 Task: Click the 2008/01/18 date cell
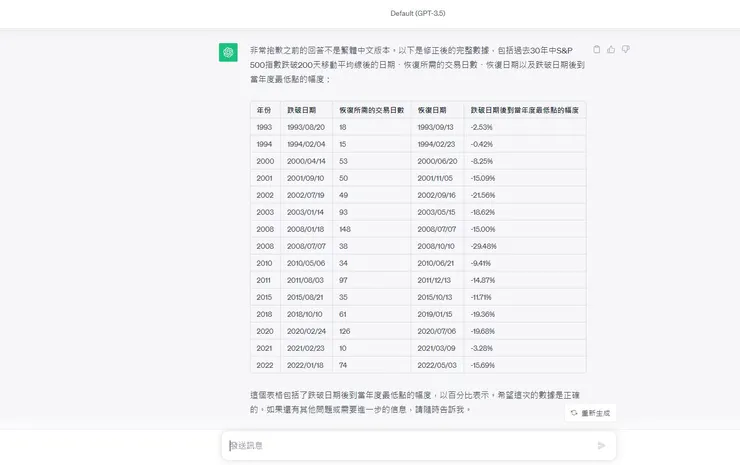pyautogui.click(x=307, y=229)
